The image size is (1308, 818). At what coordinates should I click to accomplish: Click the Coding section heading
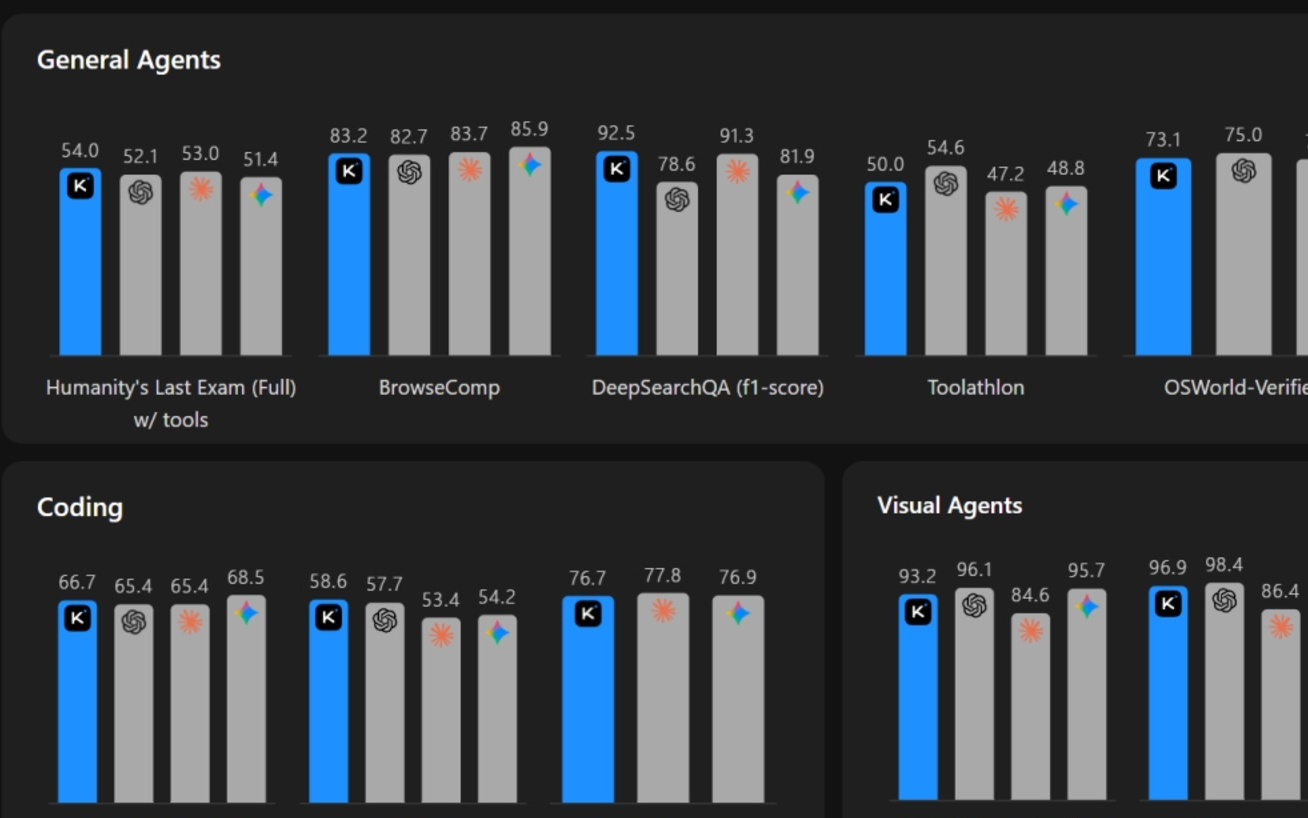80,507
